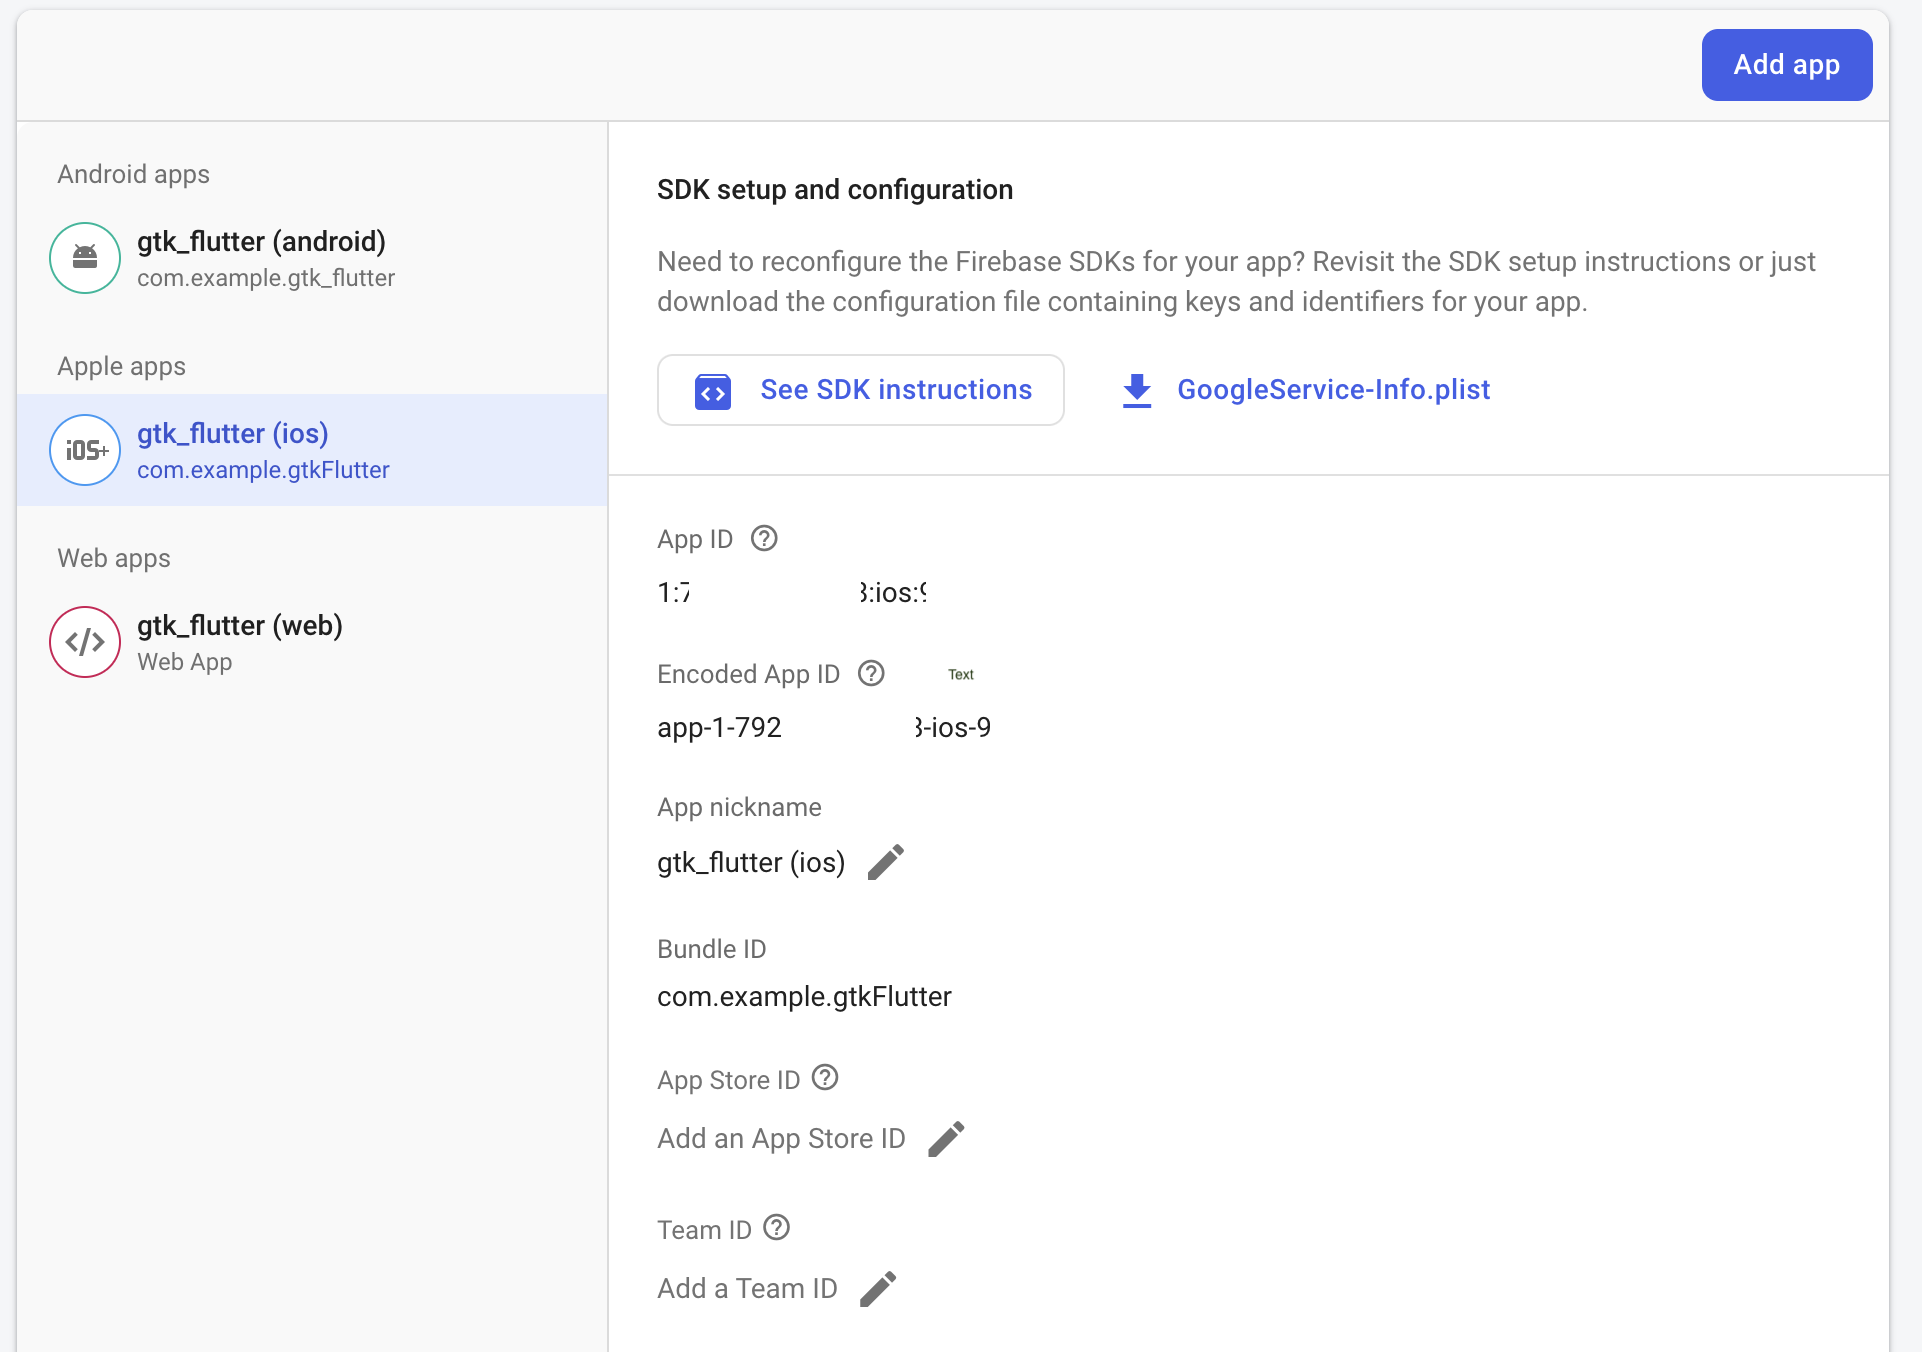Click the nickname value gtk_flutter (ios)
The height and width of the screenshot is (1352, 1922).
click(x=751, y=862)
